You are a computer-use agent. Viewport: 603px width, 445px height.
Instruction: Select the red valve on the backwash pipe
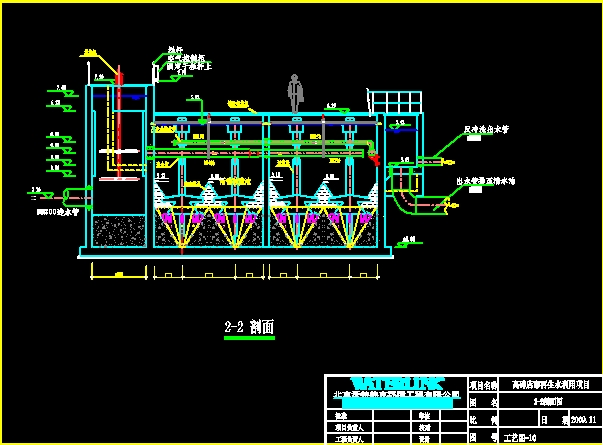pos(373,158)
